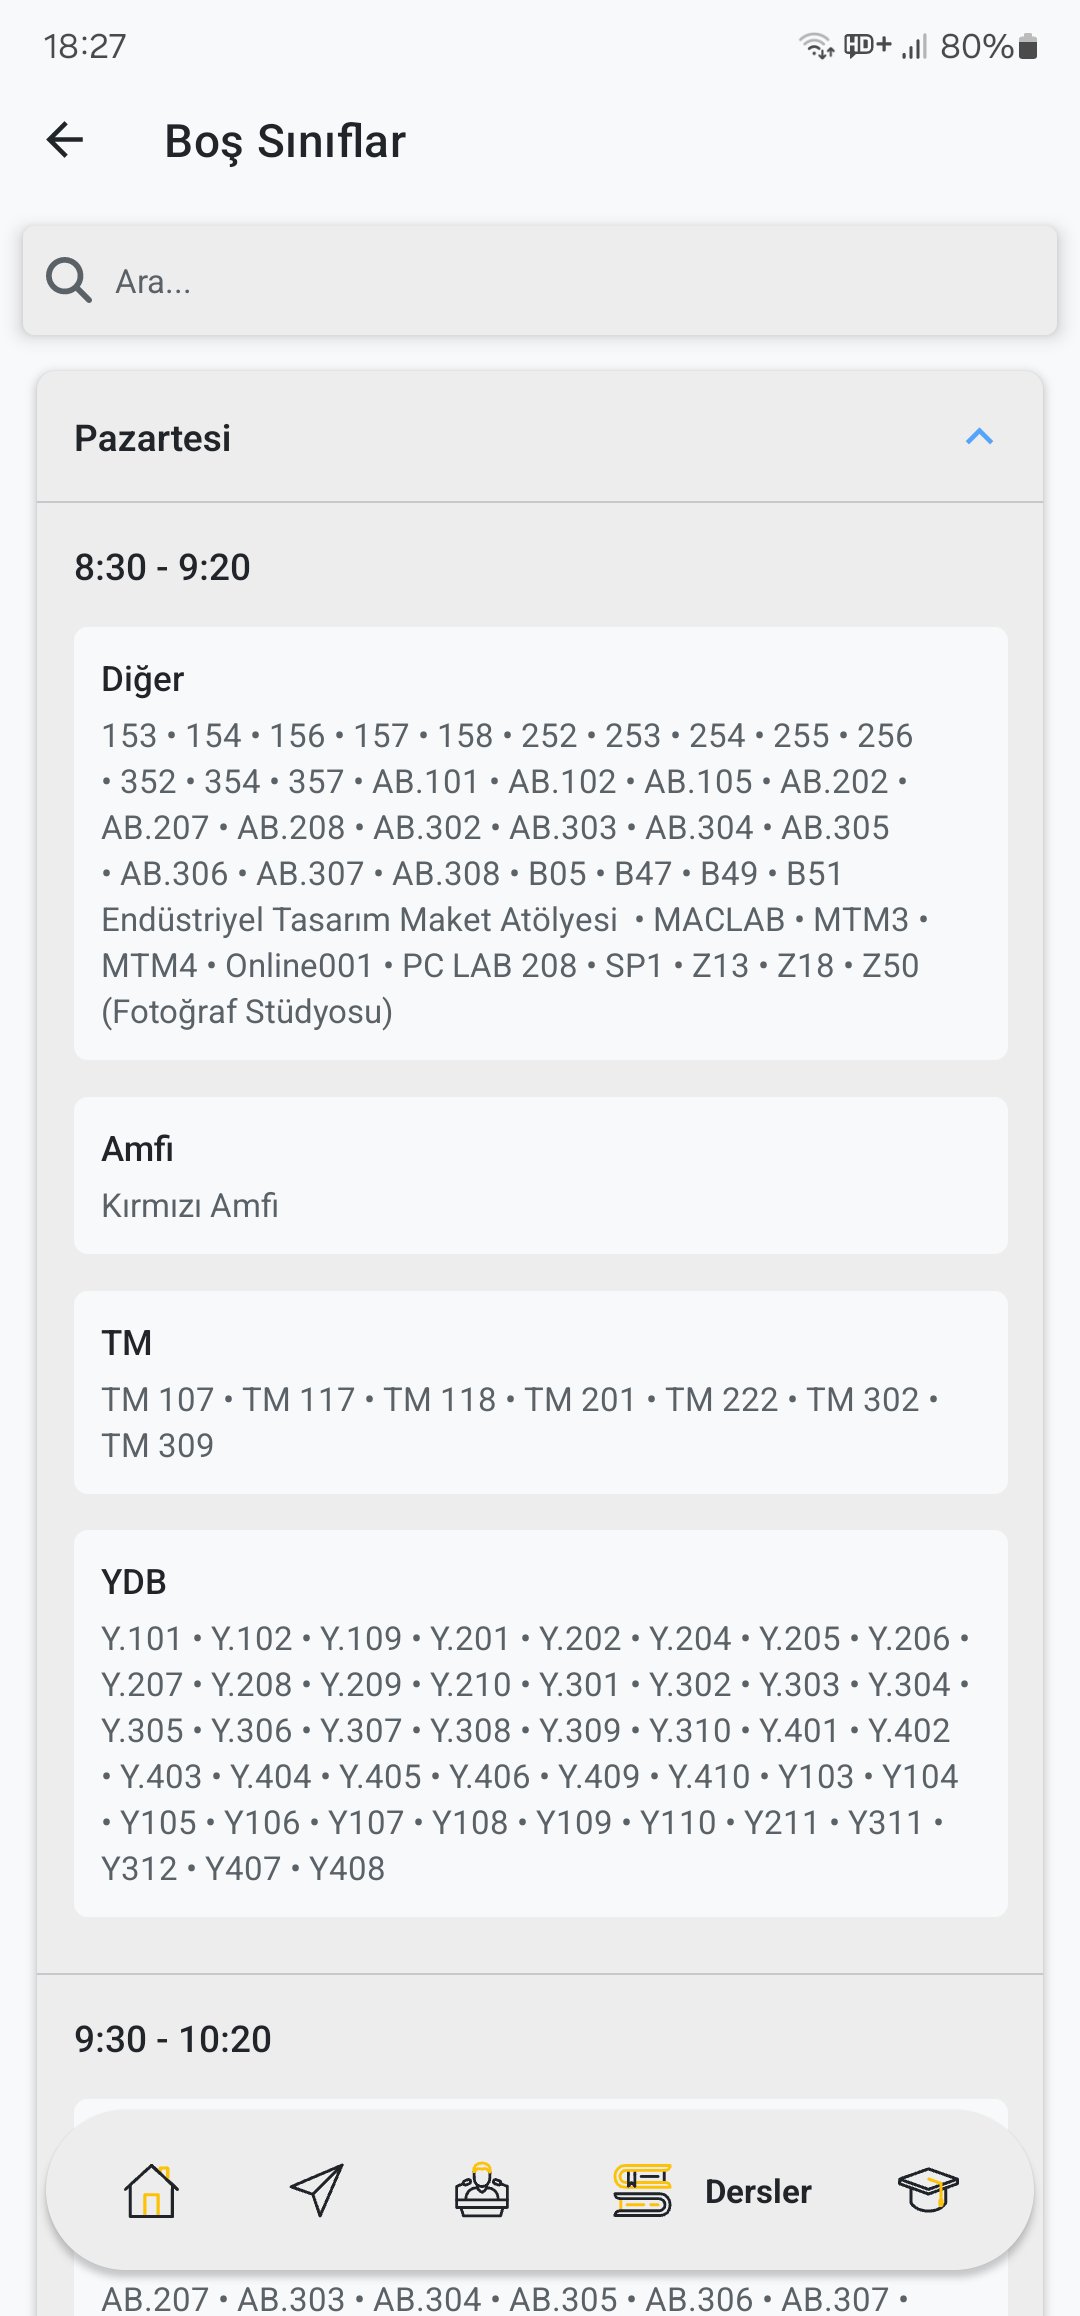This screenshot has width=1080, height=2316.
Task: Open the lecturer podium icon tab
Action: coord(482,2190)
